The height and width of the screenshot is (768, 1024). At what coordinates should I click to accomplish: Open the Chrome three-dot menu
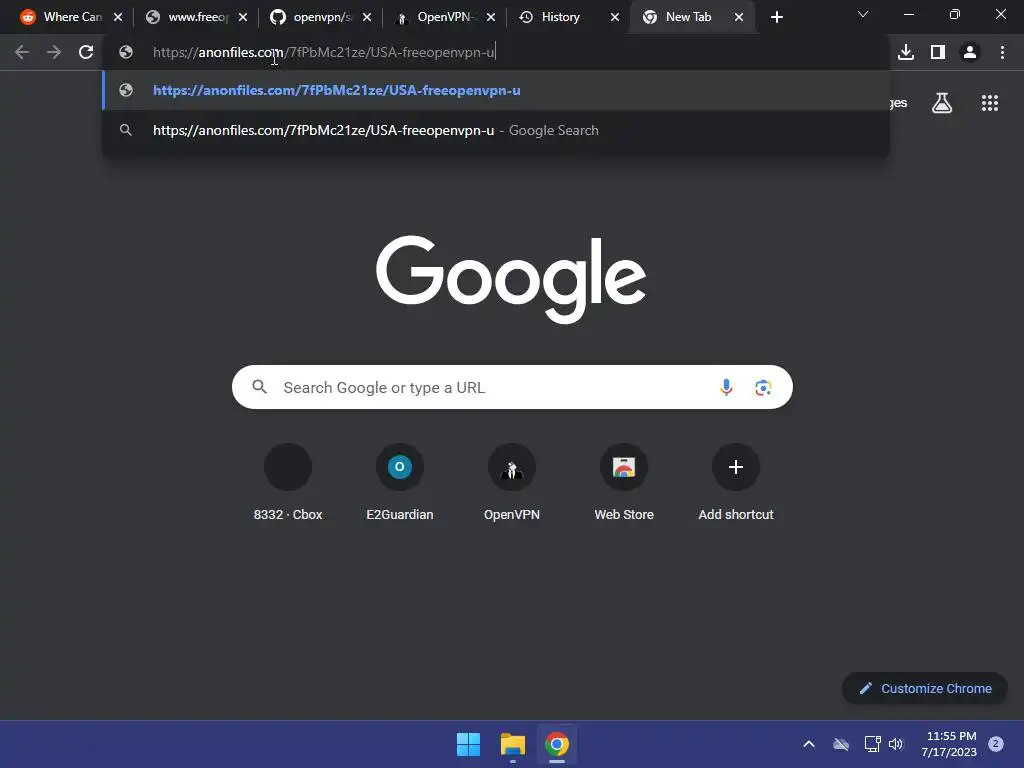pyautogui.click(x=1002, y=52)
